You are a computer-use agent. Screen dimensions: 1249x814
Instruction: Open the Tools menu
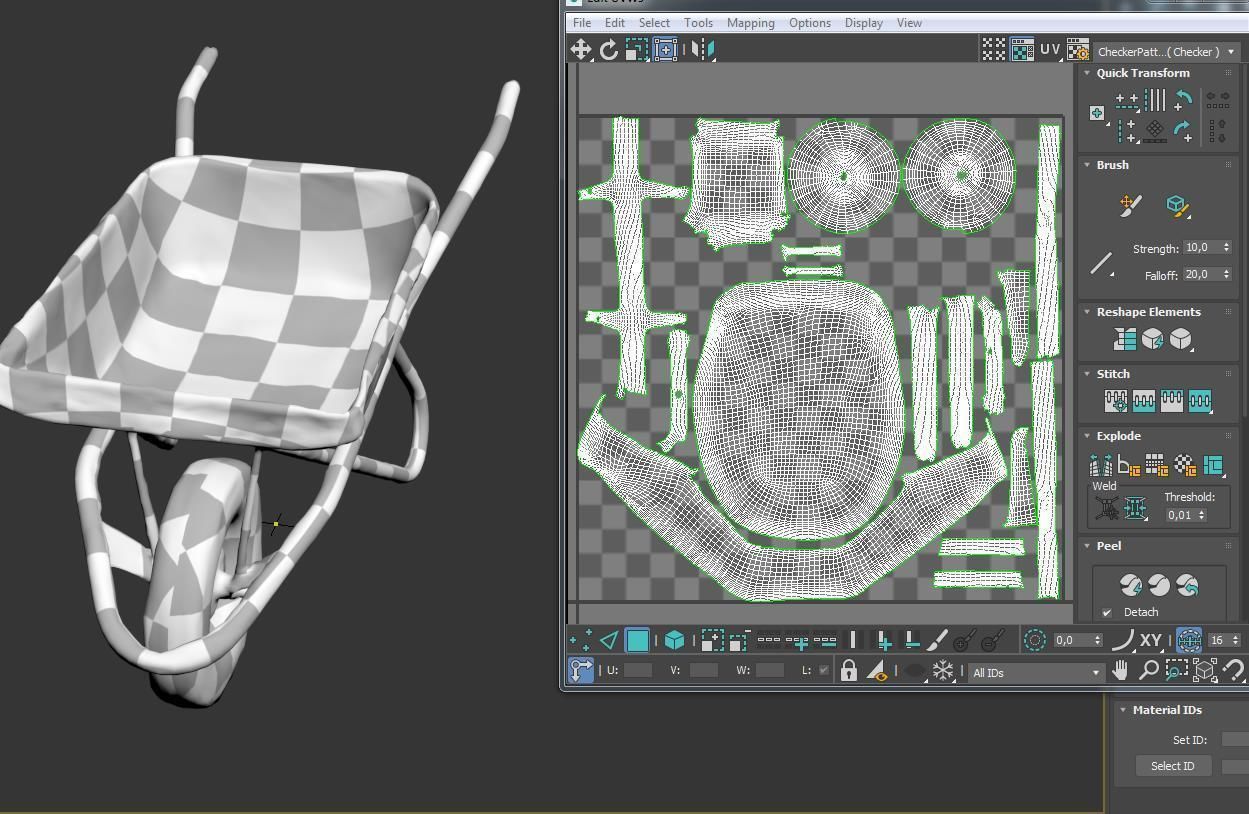click(698, 22)
